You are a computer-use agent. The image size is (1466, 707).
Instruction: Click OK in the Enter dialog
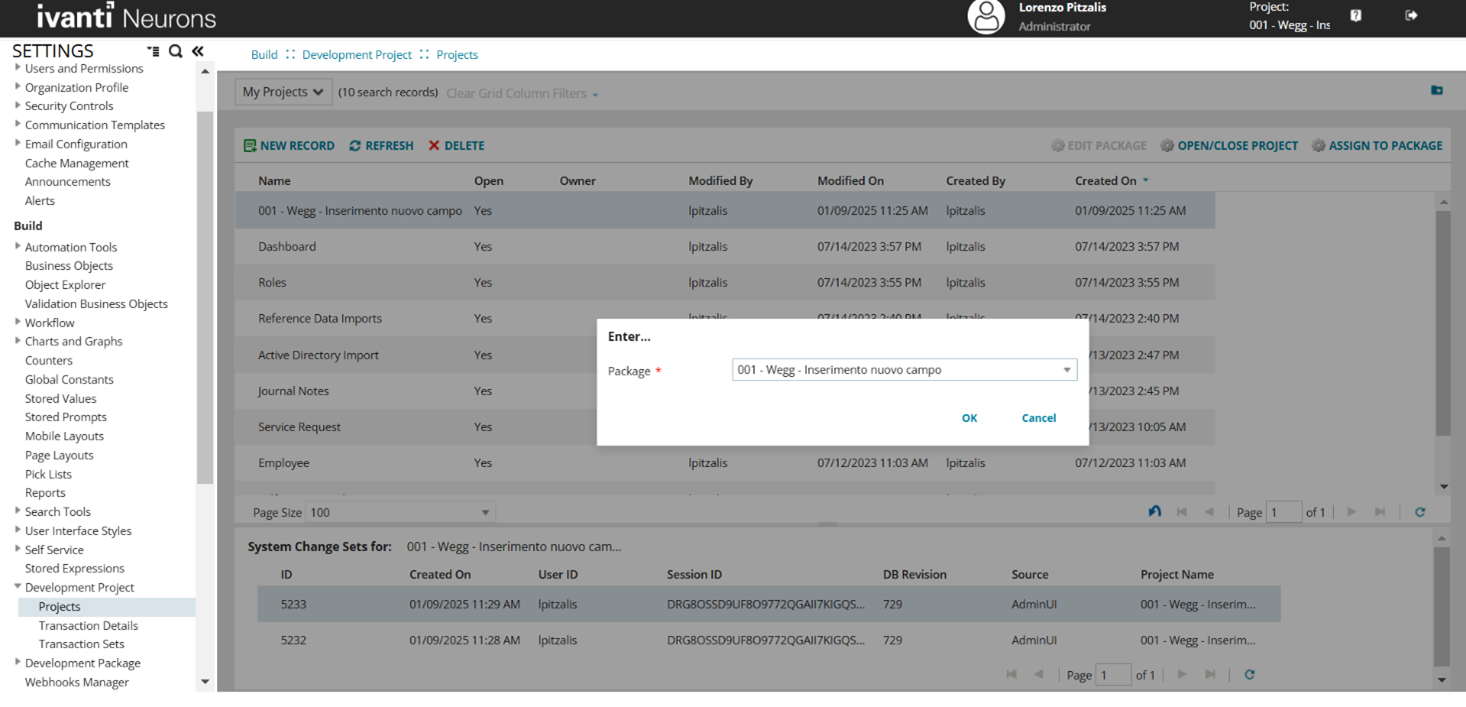(969, 418)
